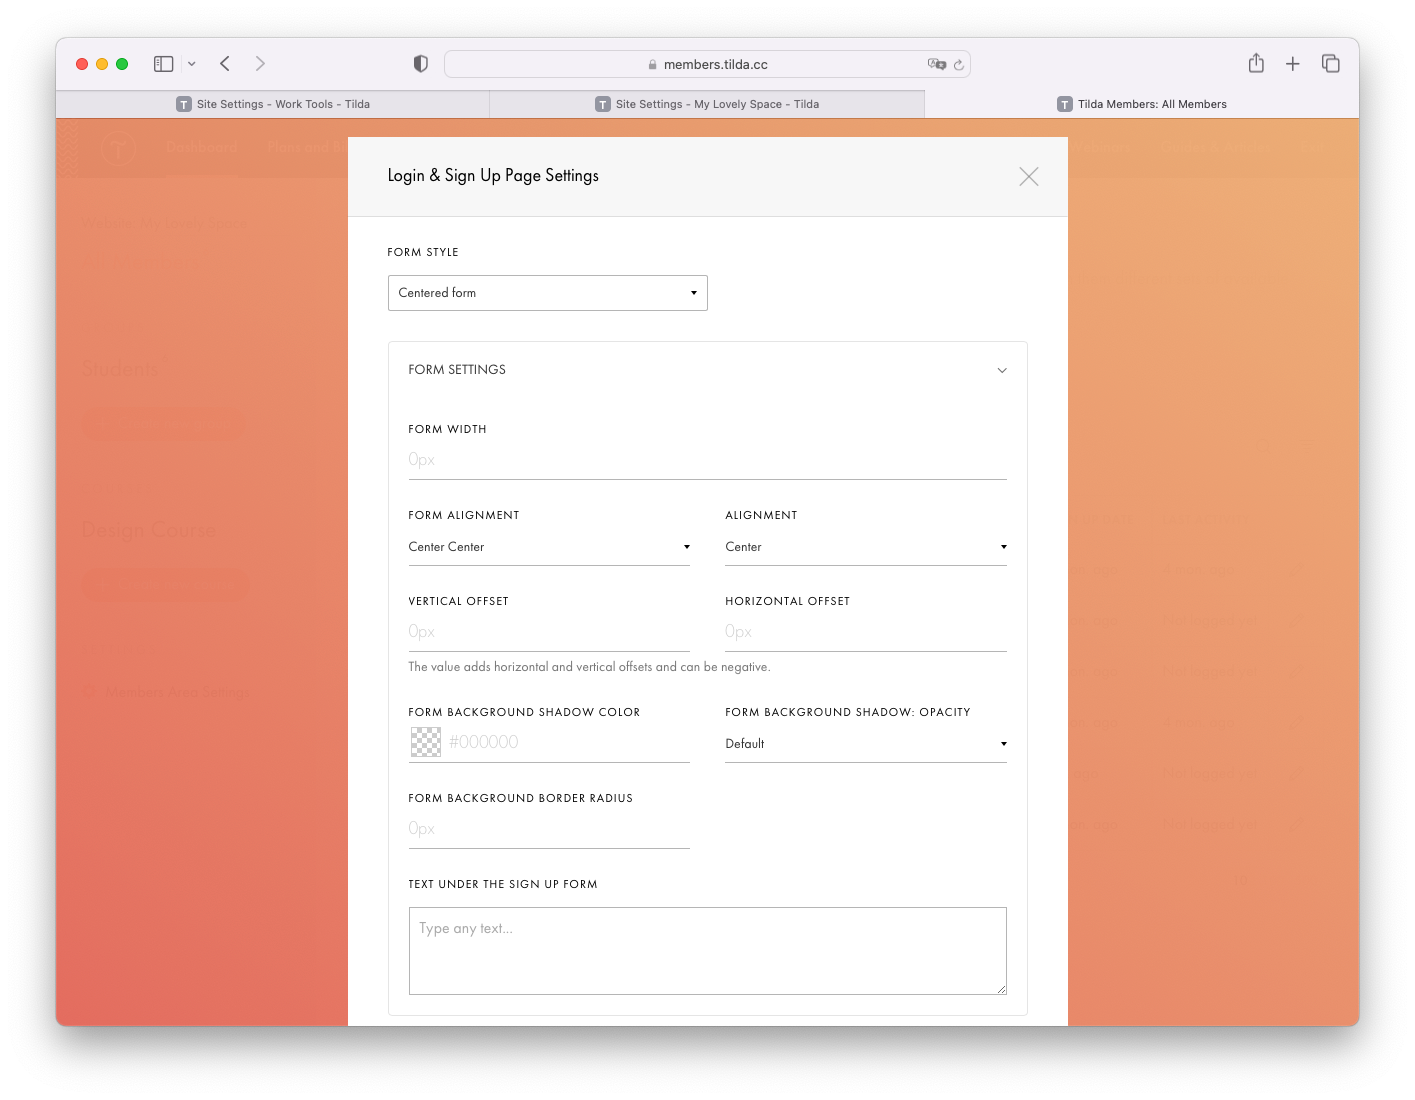The width and height of the screenshot is (1415, 1100).
Task: Reload the page using the refresh icon
Action: (958, 63)
